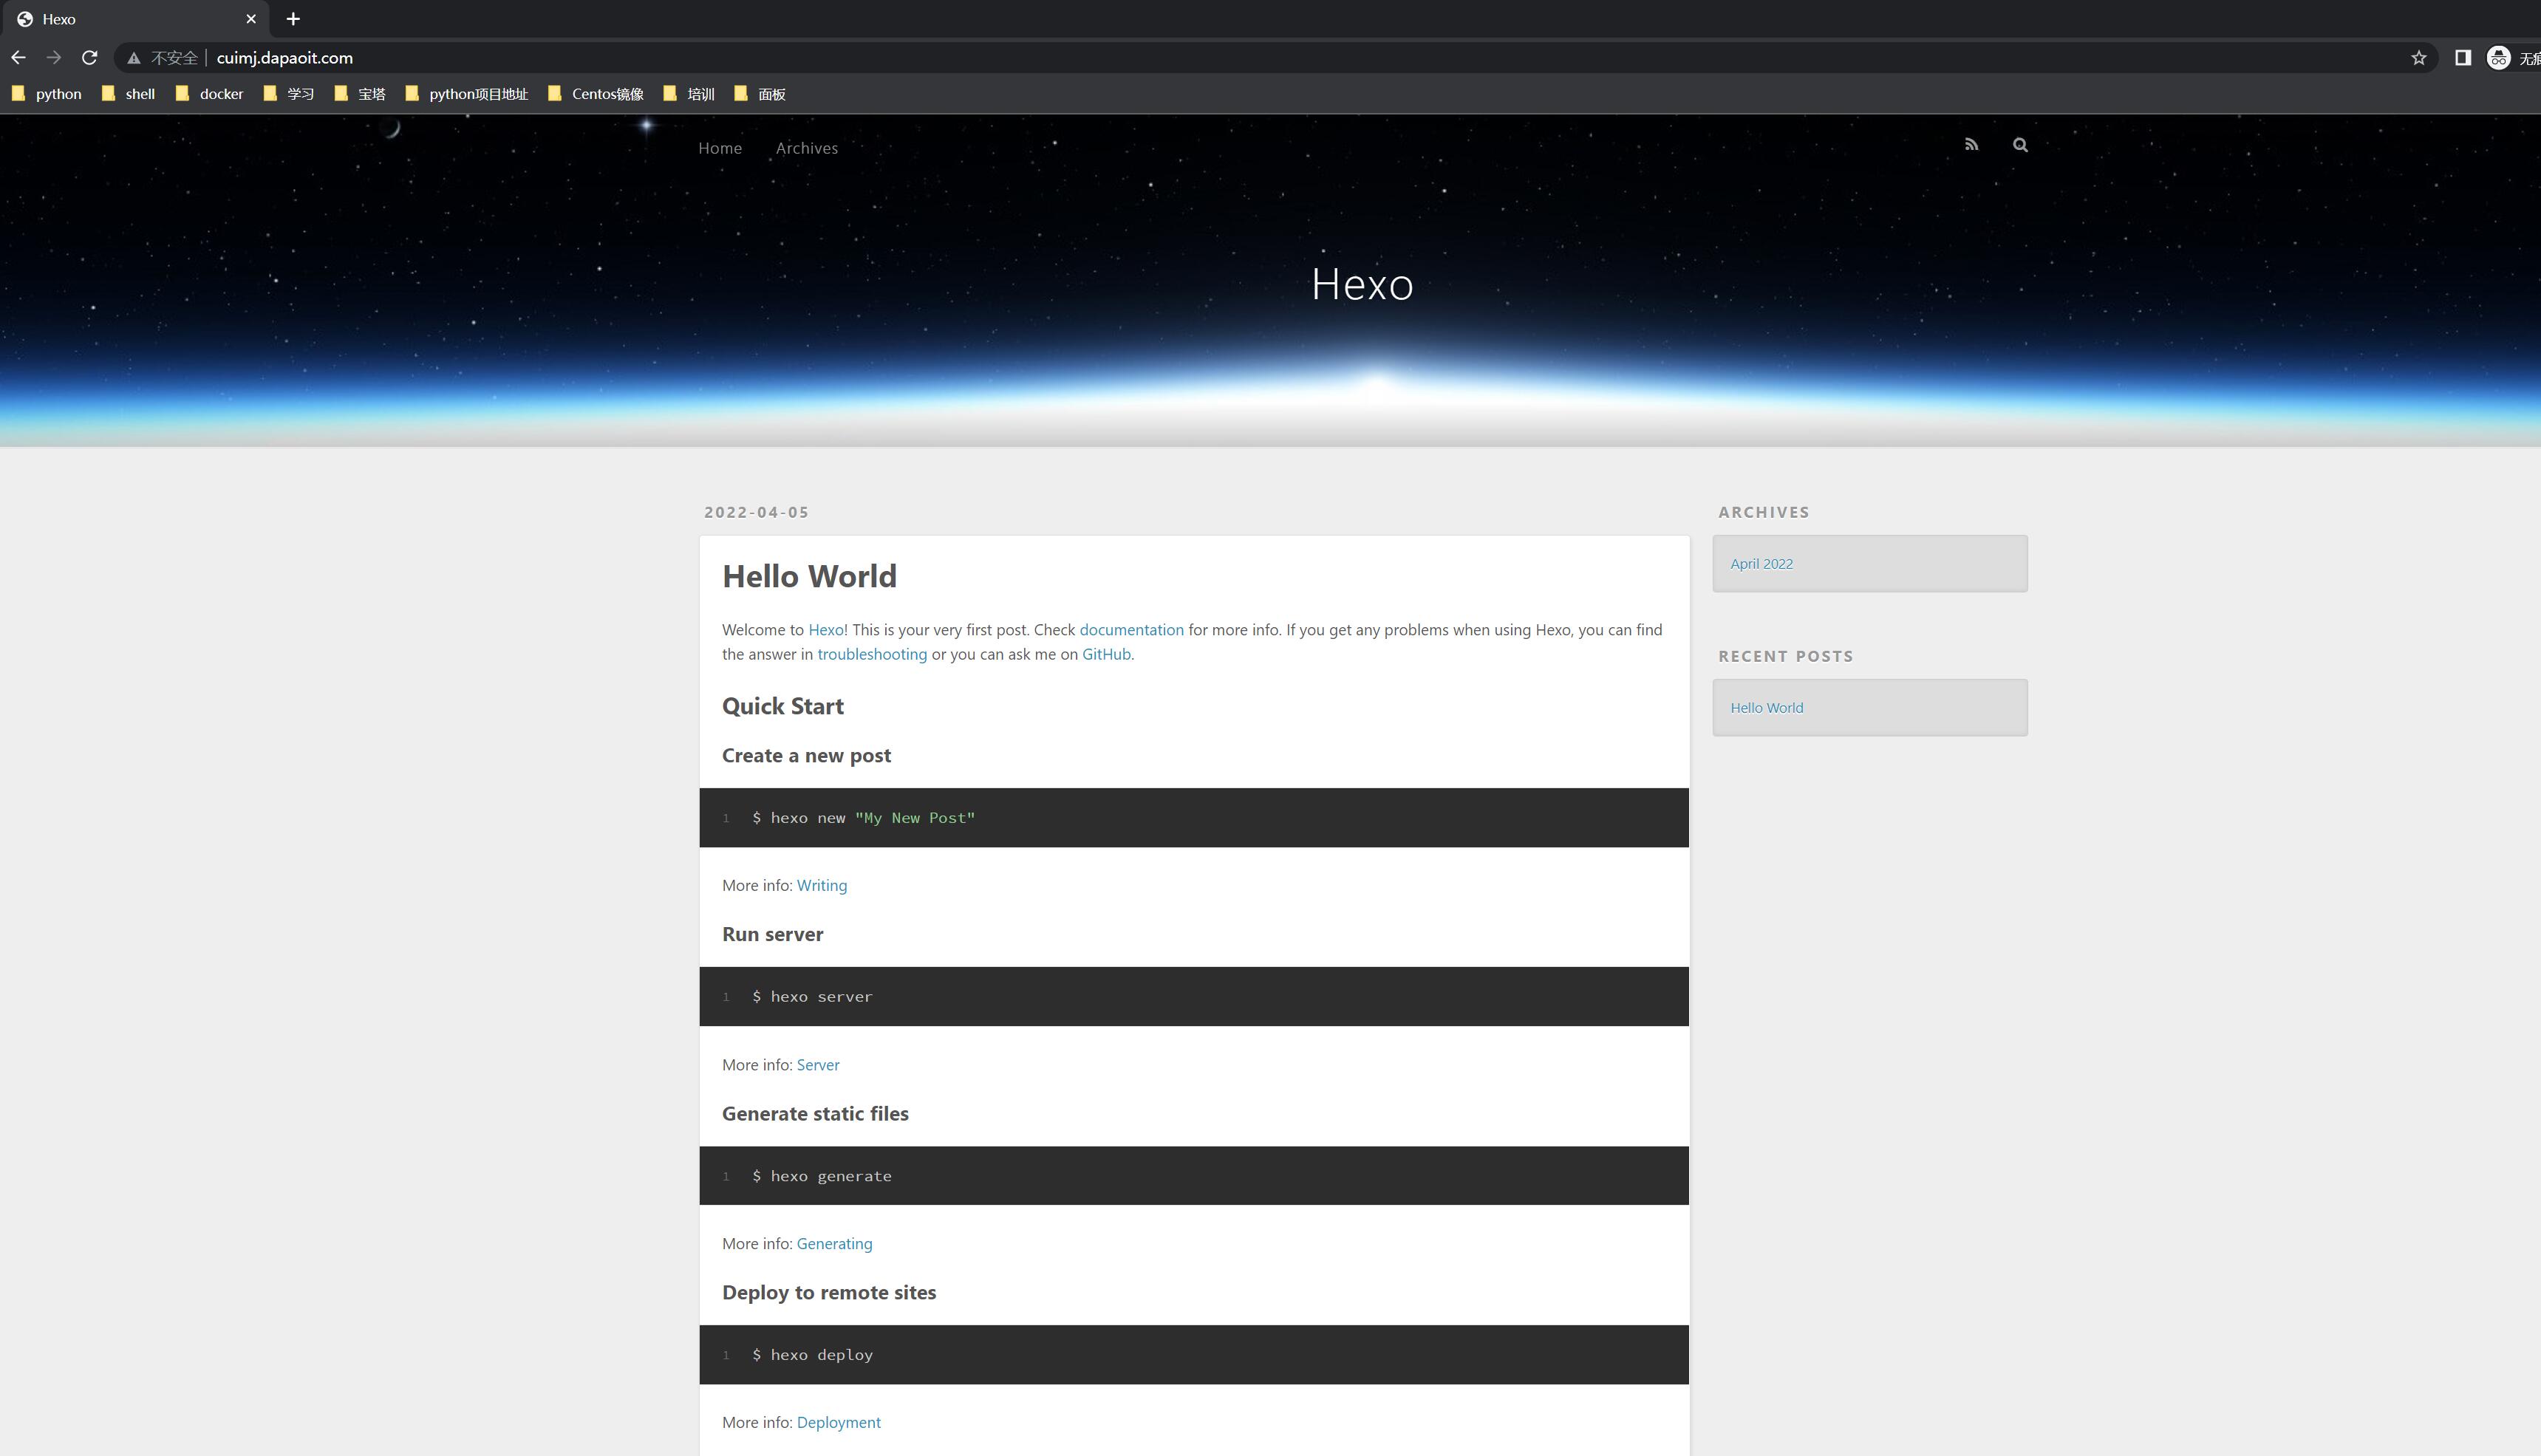Click the not-secure warning icon

click(x=133, y=58)
